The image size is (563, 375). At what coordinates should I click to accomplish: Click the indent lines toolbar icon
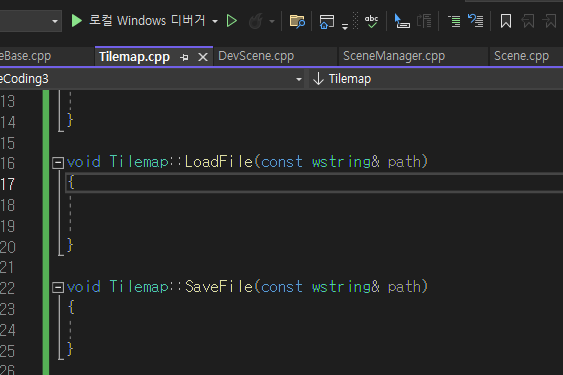[454, 21]
